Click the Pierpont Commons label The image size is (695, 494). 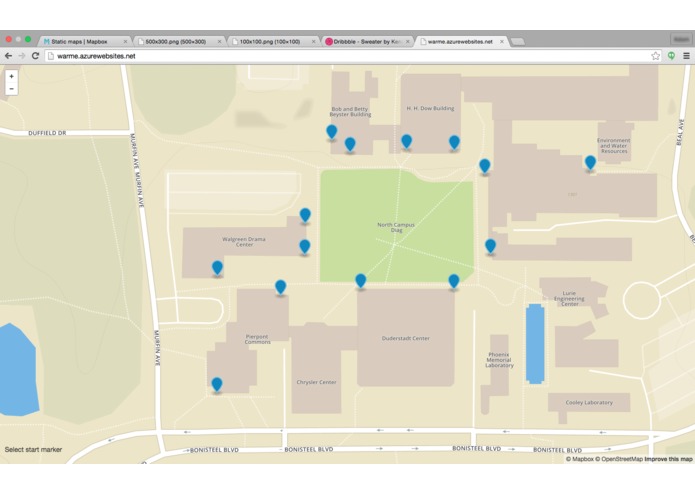tap(257, 339)
